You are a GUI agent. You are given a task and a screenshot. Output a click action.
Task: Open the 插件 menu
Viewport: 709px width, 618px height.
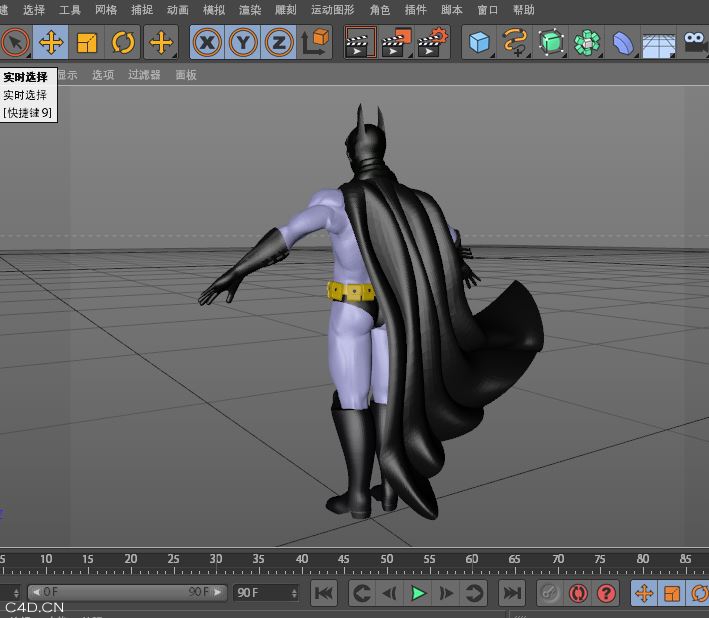pos(416,10)
